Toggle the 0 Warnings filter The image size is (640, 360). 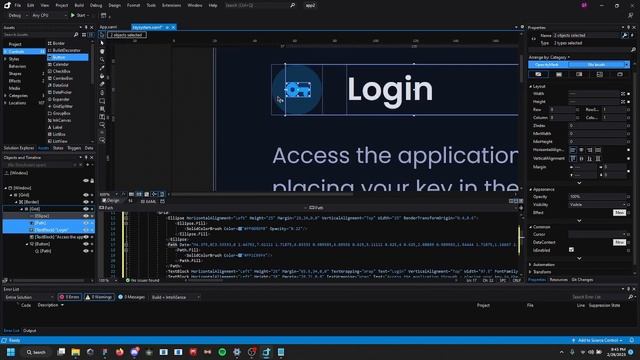pos(99,297)
